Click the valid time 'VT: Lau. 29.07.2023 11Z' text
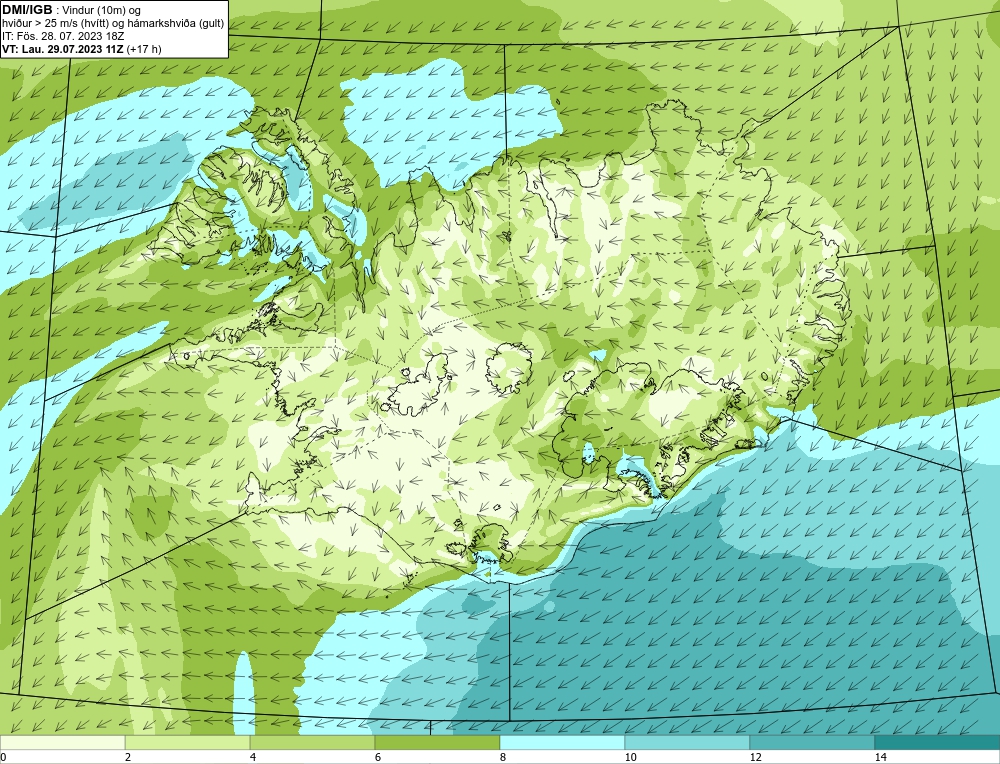Screen dimensions: 1000x764 tap(62, 49)
